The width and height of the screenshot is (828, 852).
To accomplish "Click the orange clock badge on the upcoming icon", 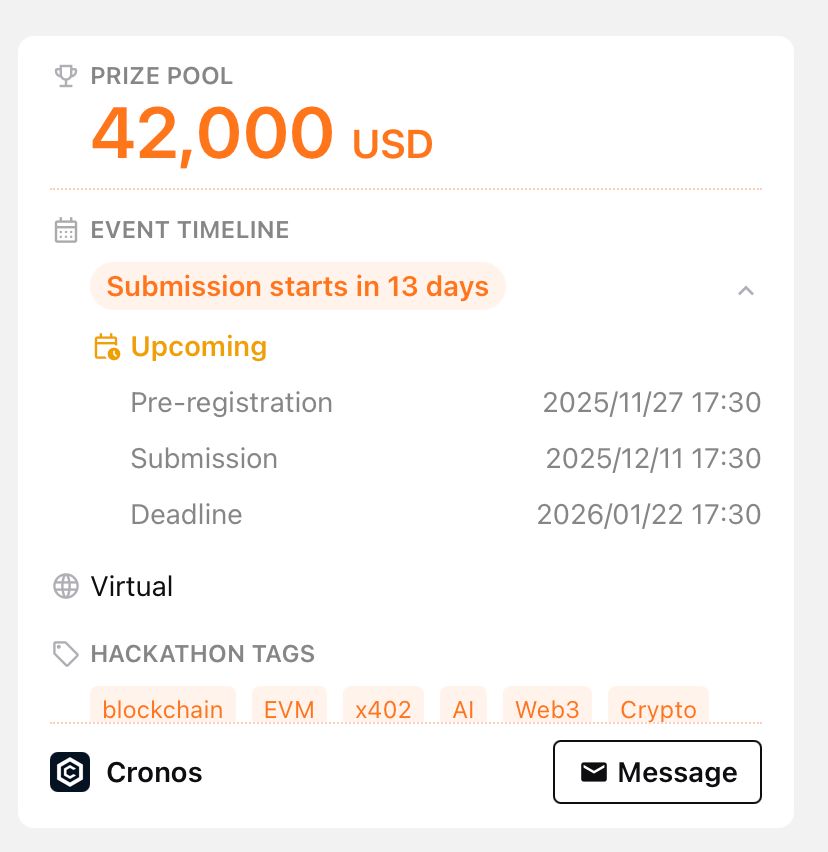I will [x=112, y=354].
